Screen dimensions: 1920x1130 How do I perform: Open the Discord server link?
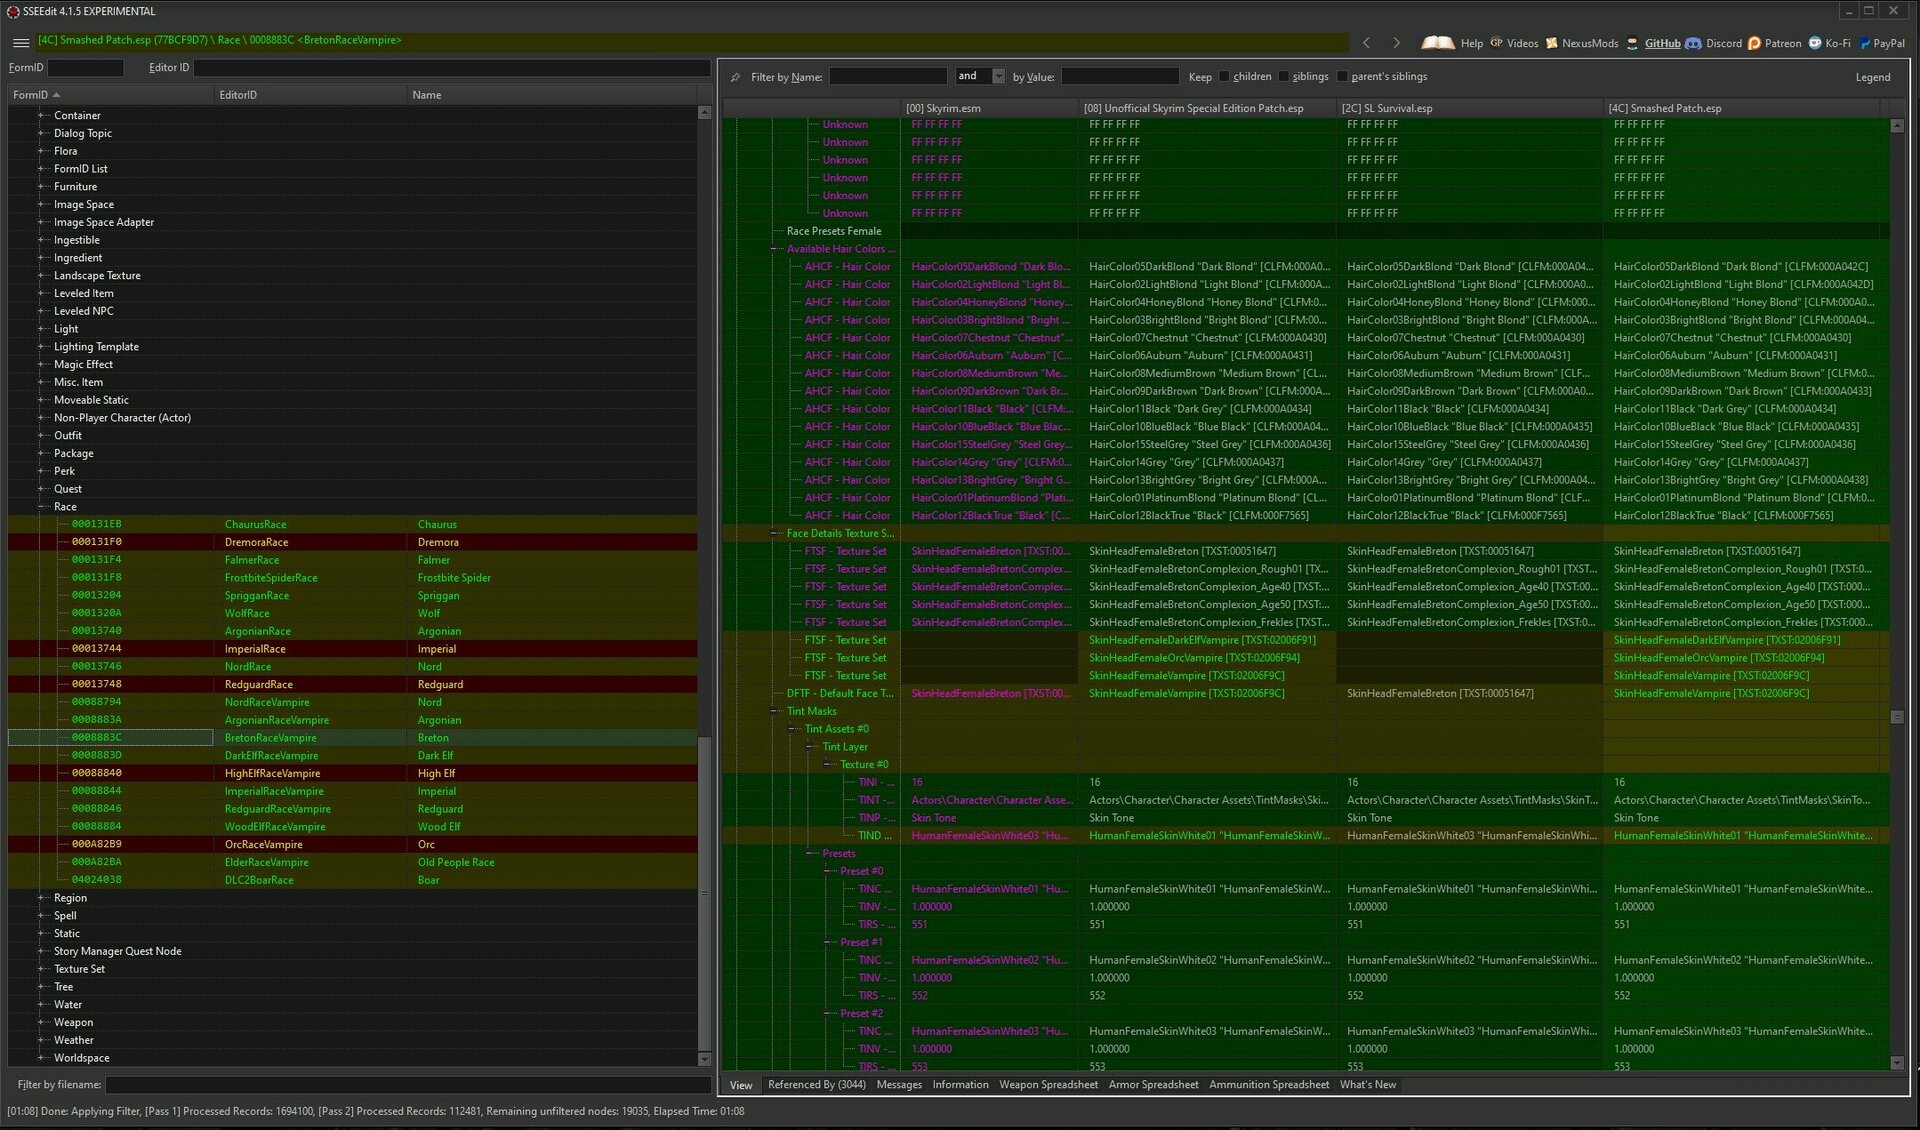pyautogui.click(x=1714, y=43)
